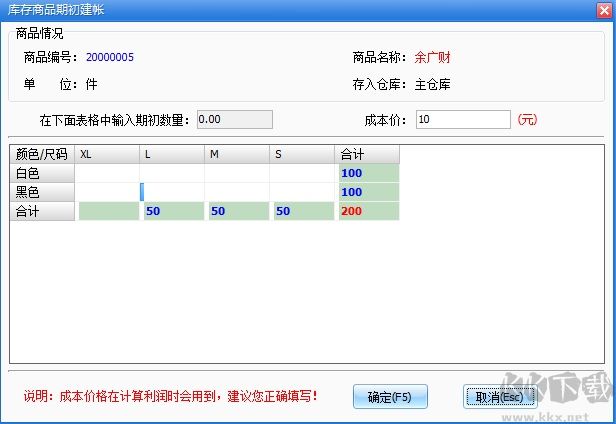
Task: Click the 颜色/尺码 header cell
Action: (42, 154)
